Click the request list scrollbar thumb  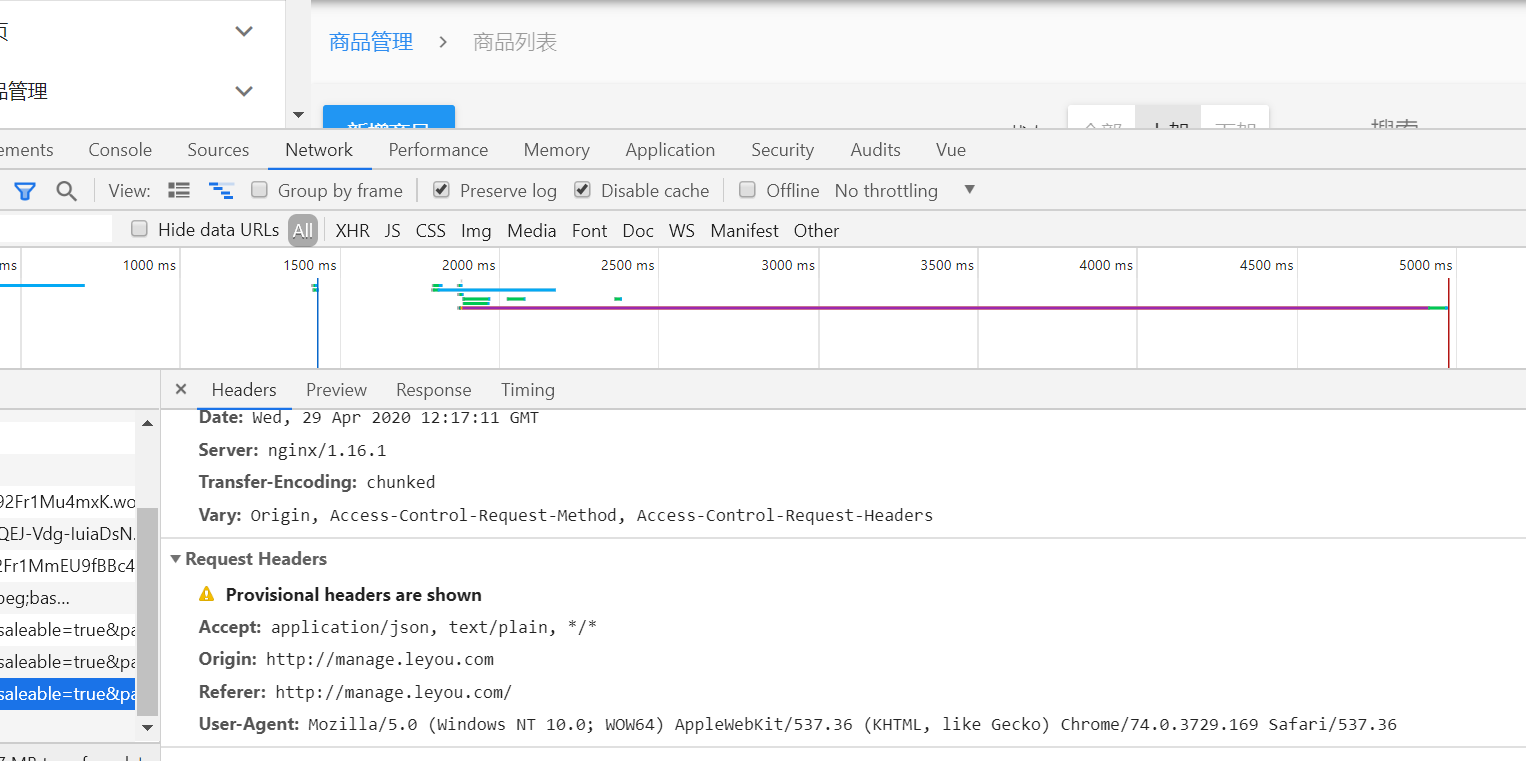tap(147, 612)
